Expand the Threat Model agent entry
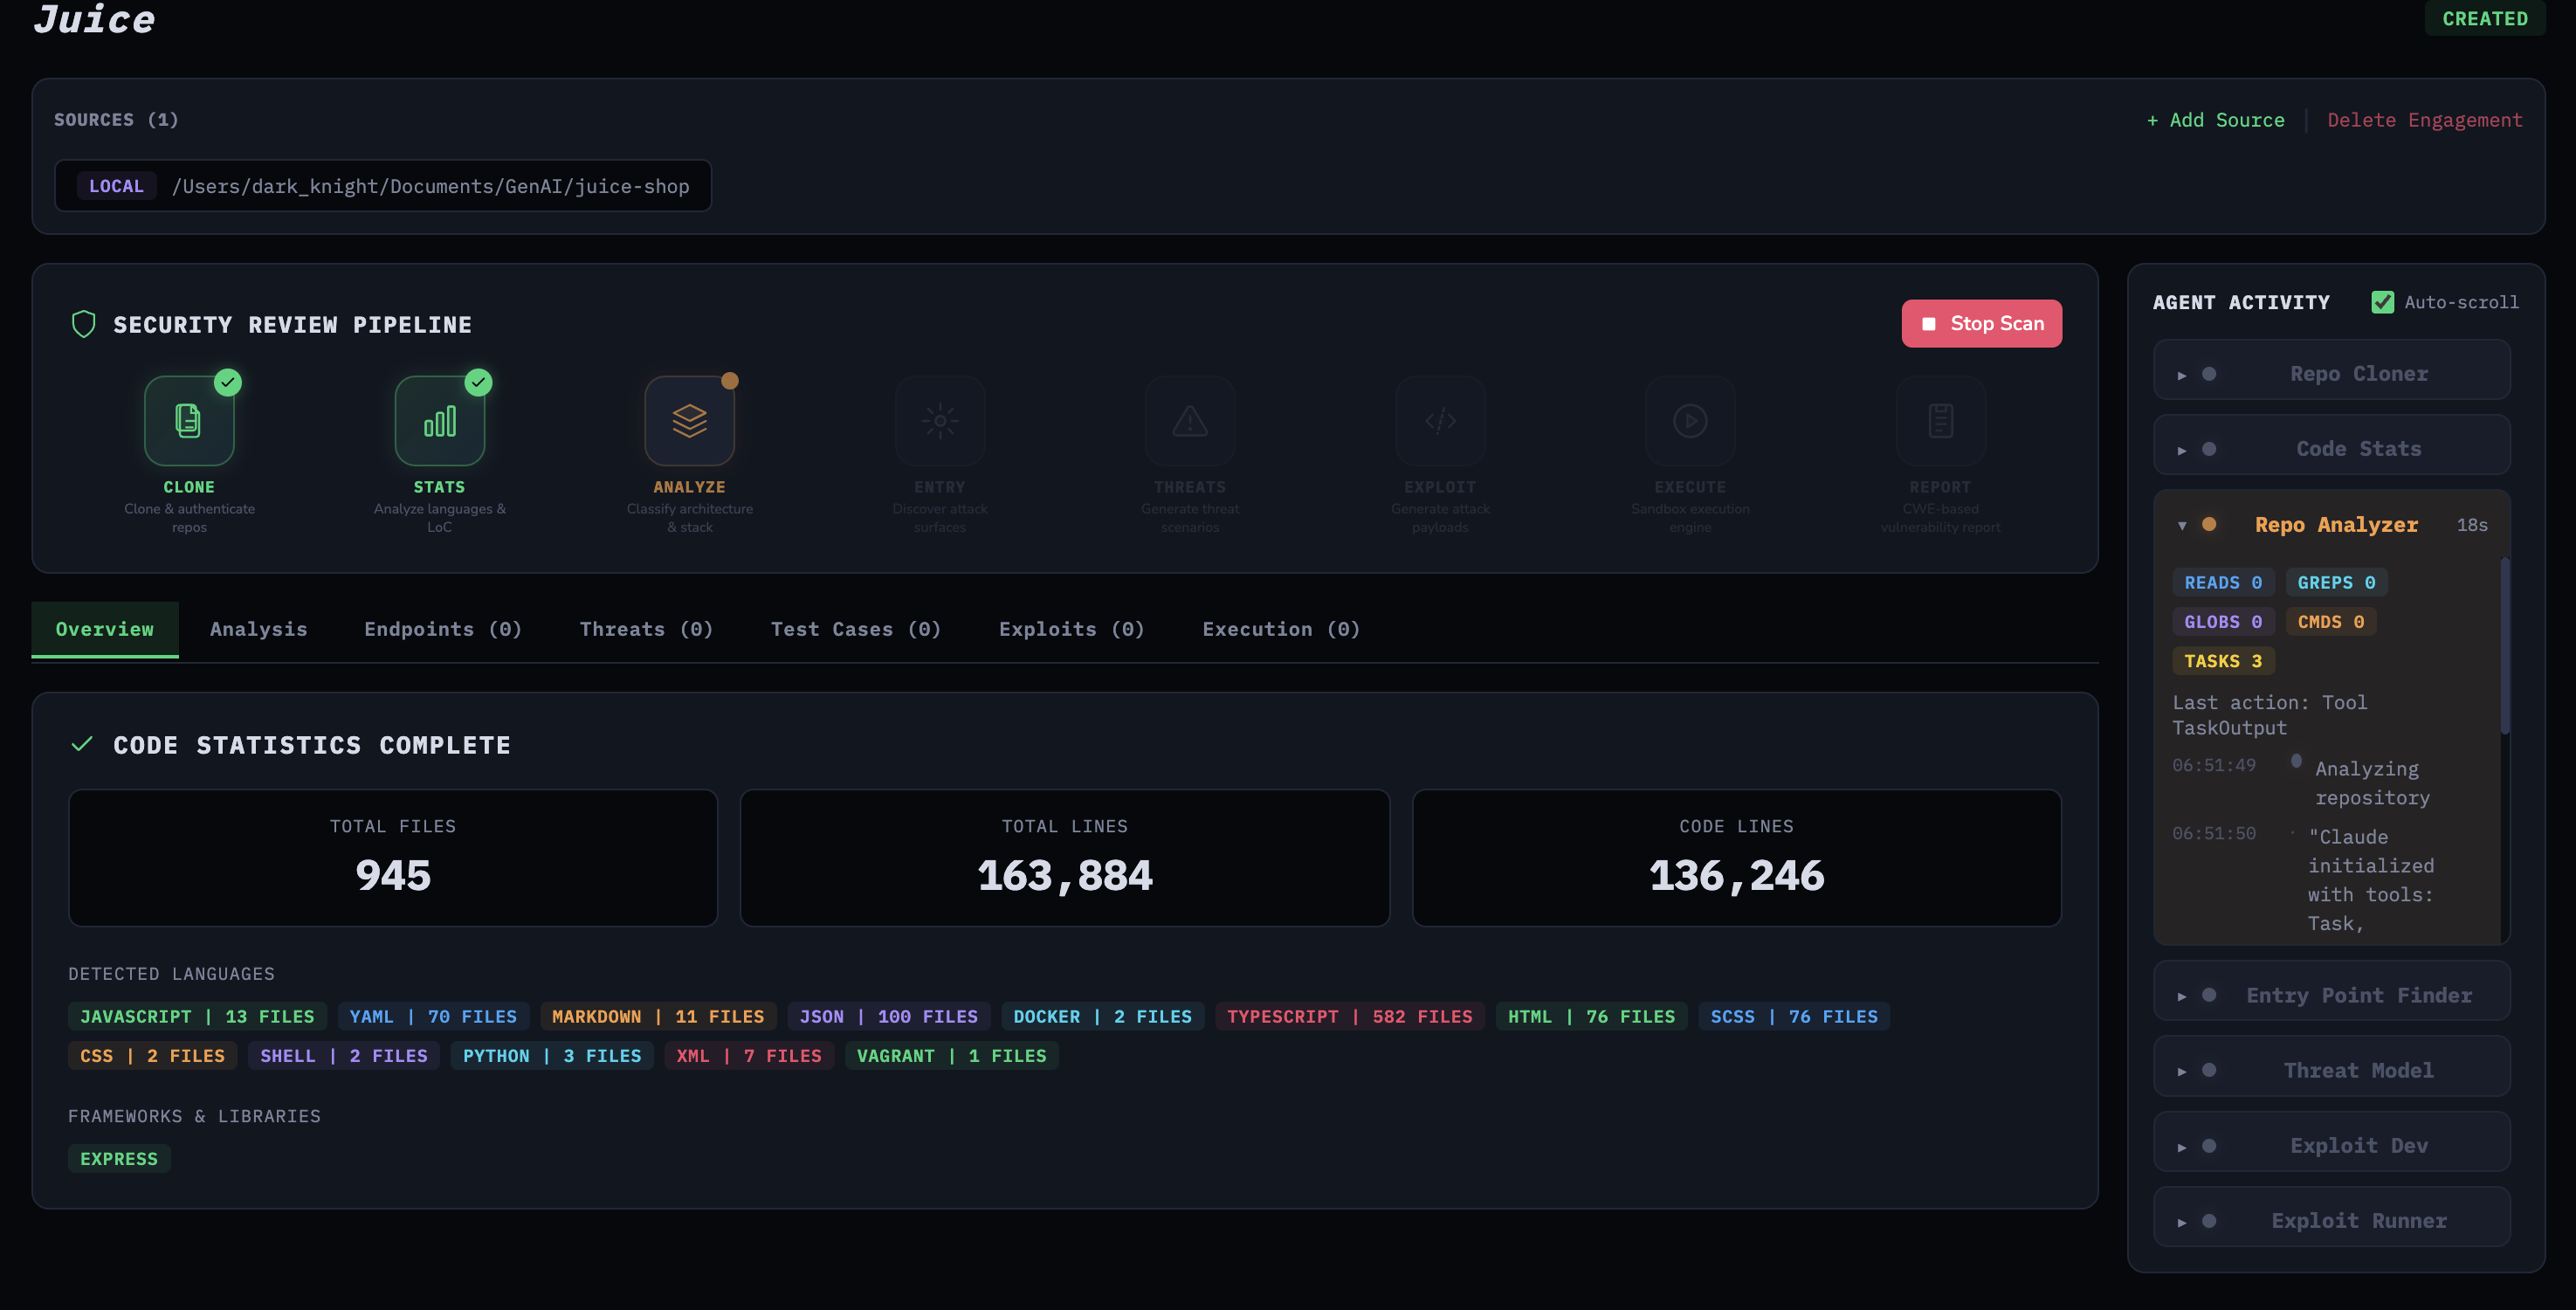2576x1310 pixels. tap(2182, 1072)
